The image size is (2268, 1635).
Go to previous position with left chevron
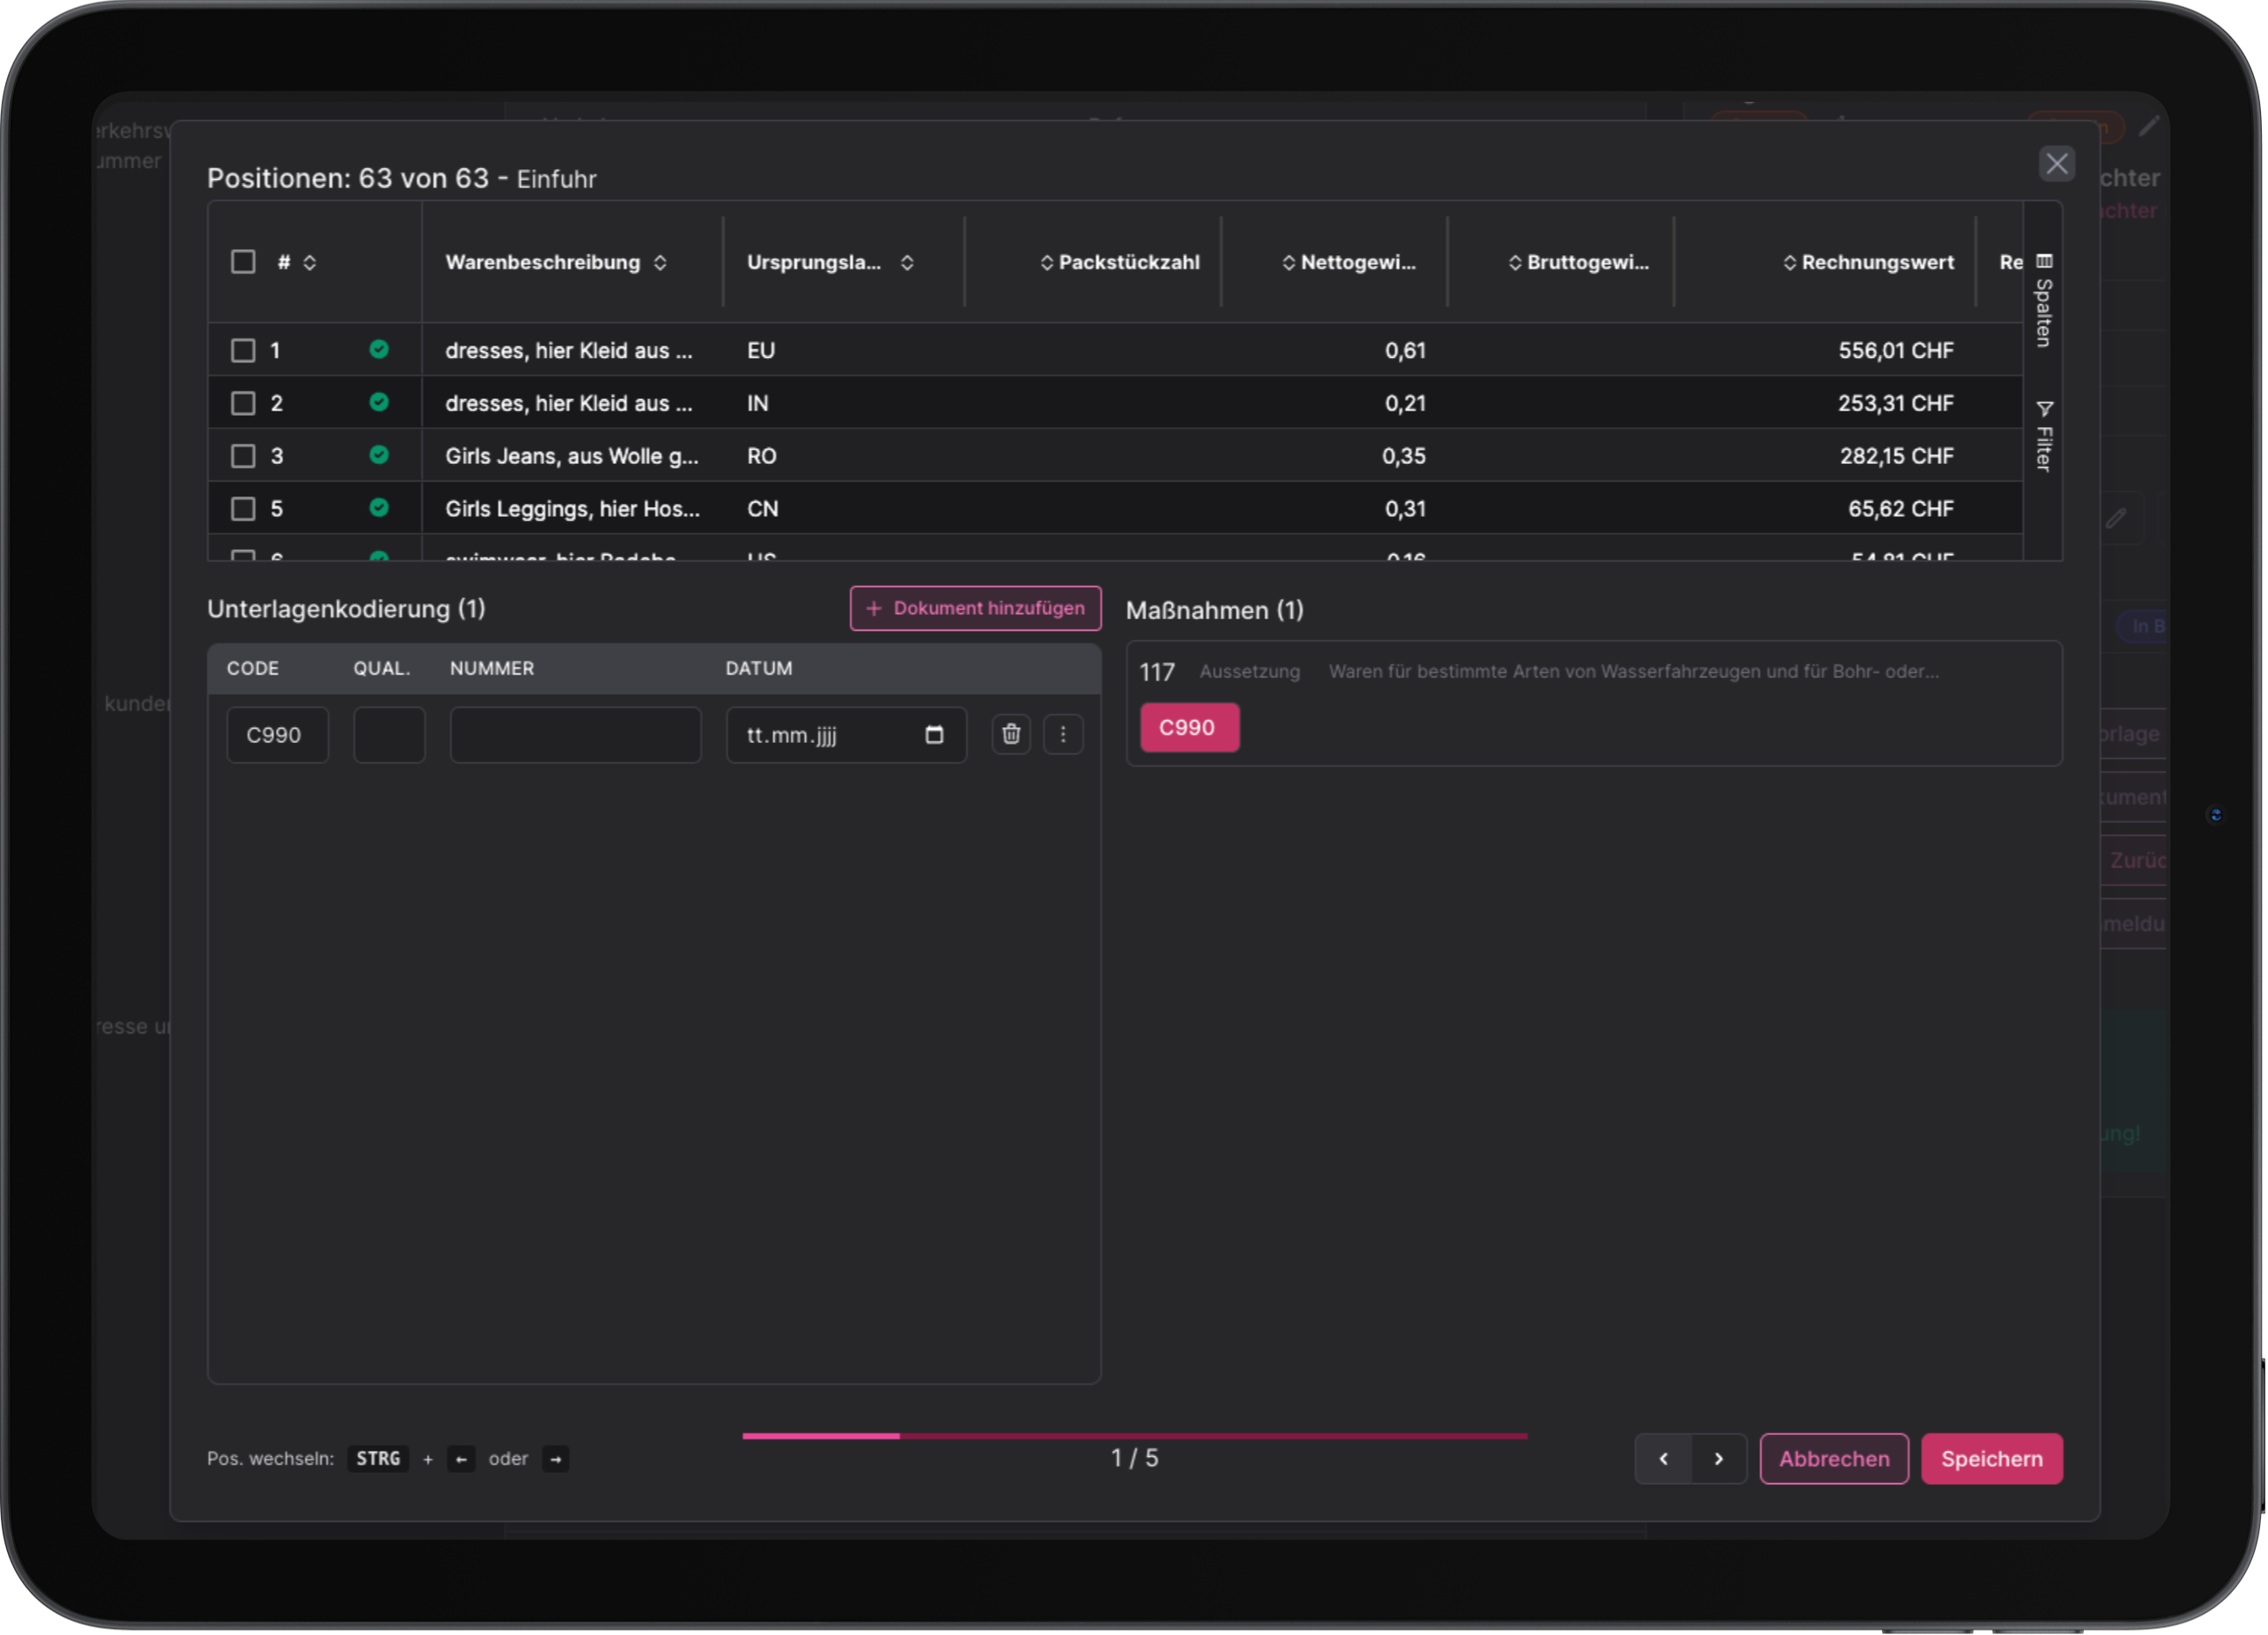[1663, 1459]
